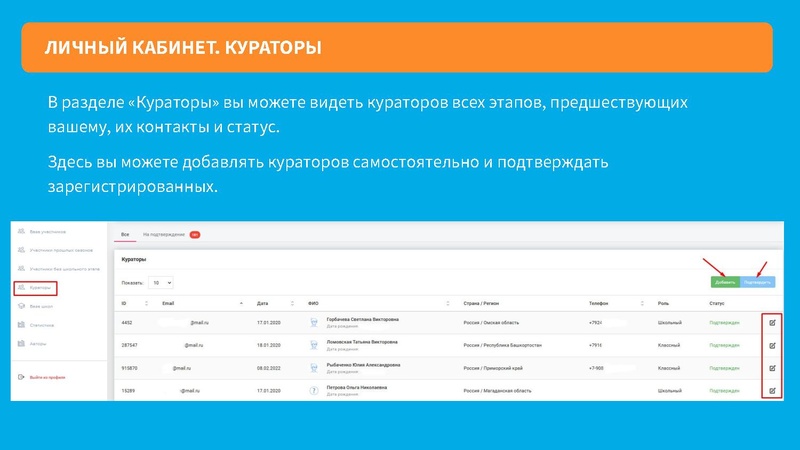Click ID cell 4452
The image size is (800, 450).
pos(127,322)
